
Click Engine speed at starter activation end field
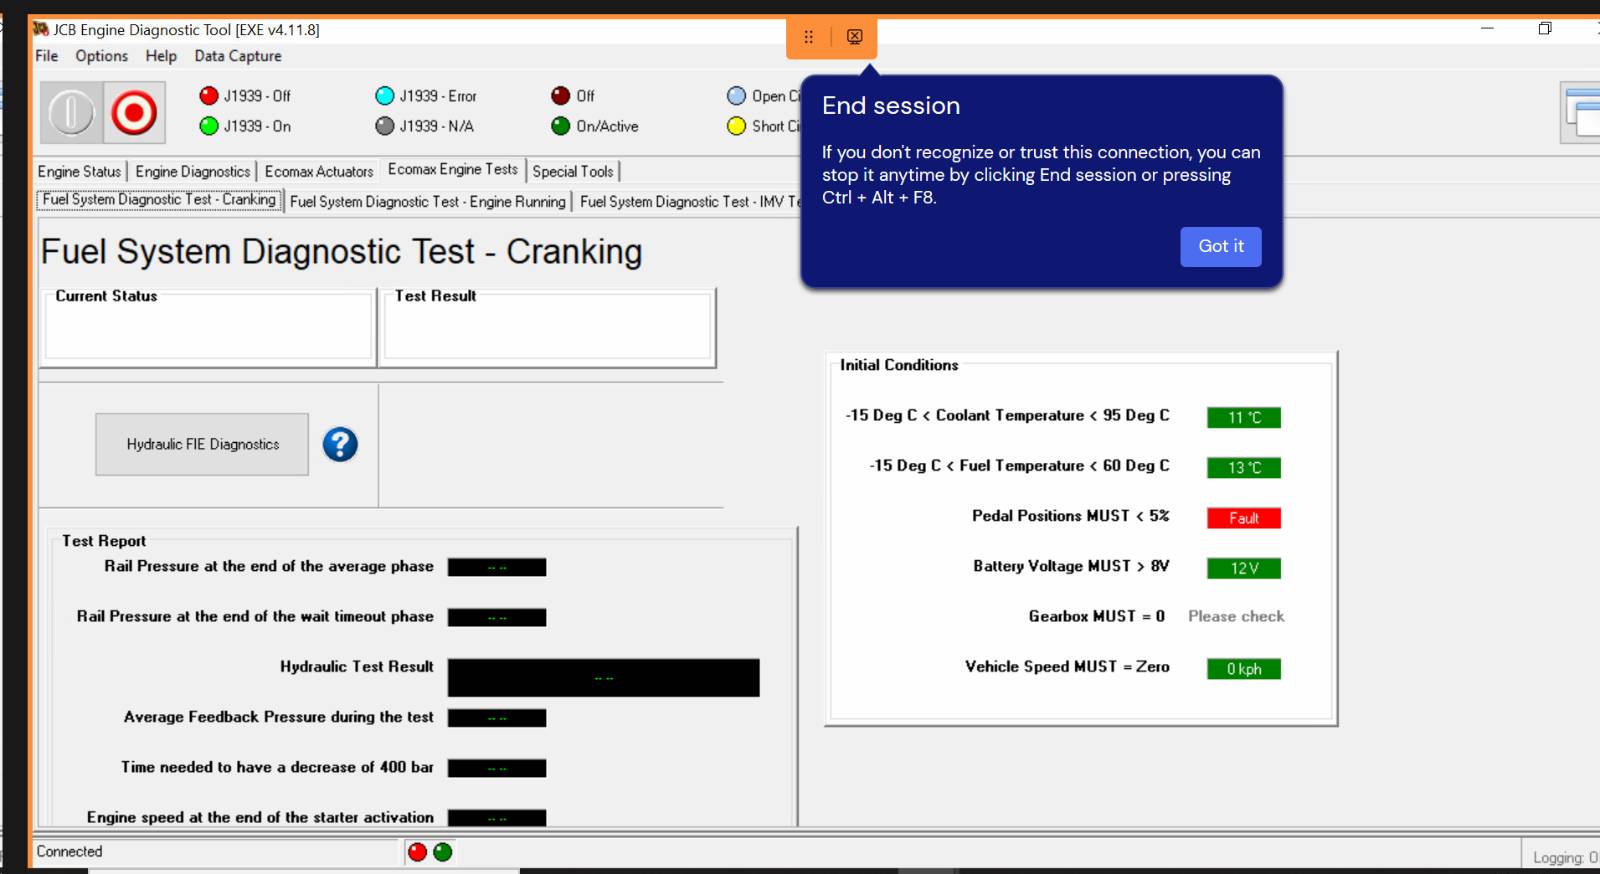click(497, 818)
